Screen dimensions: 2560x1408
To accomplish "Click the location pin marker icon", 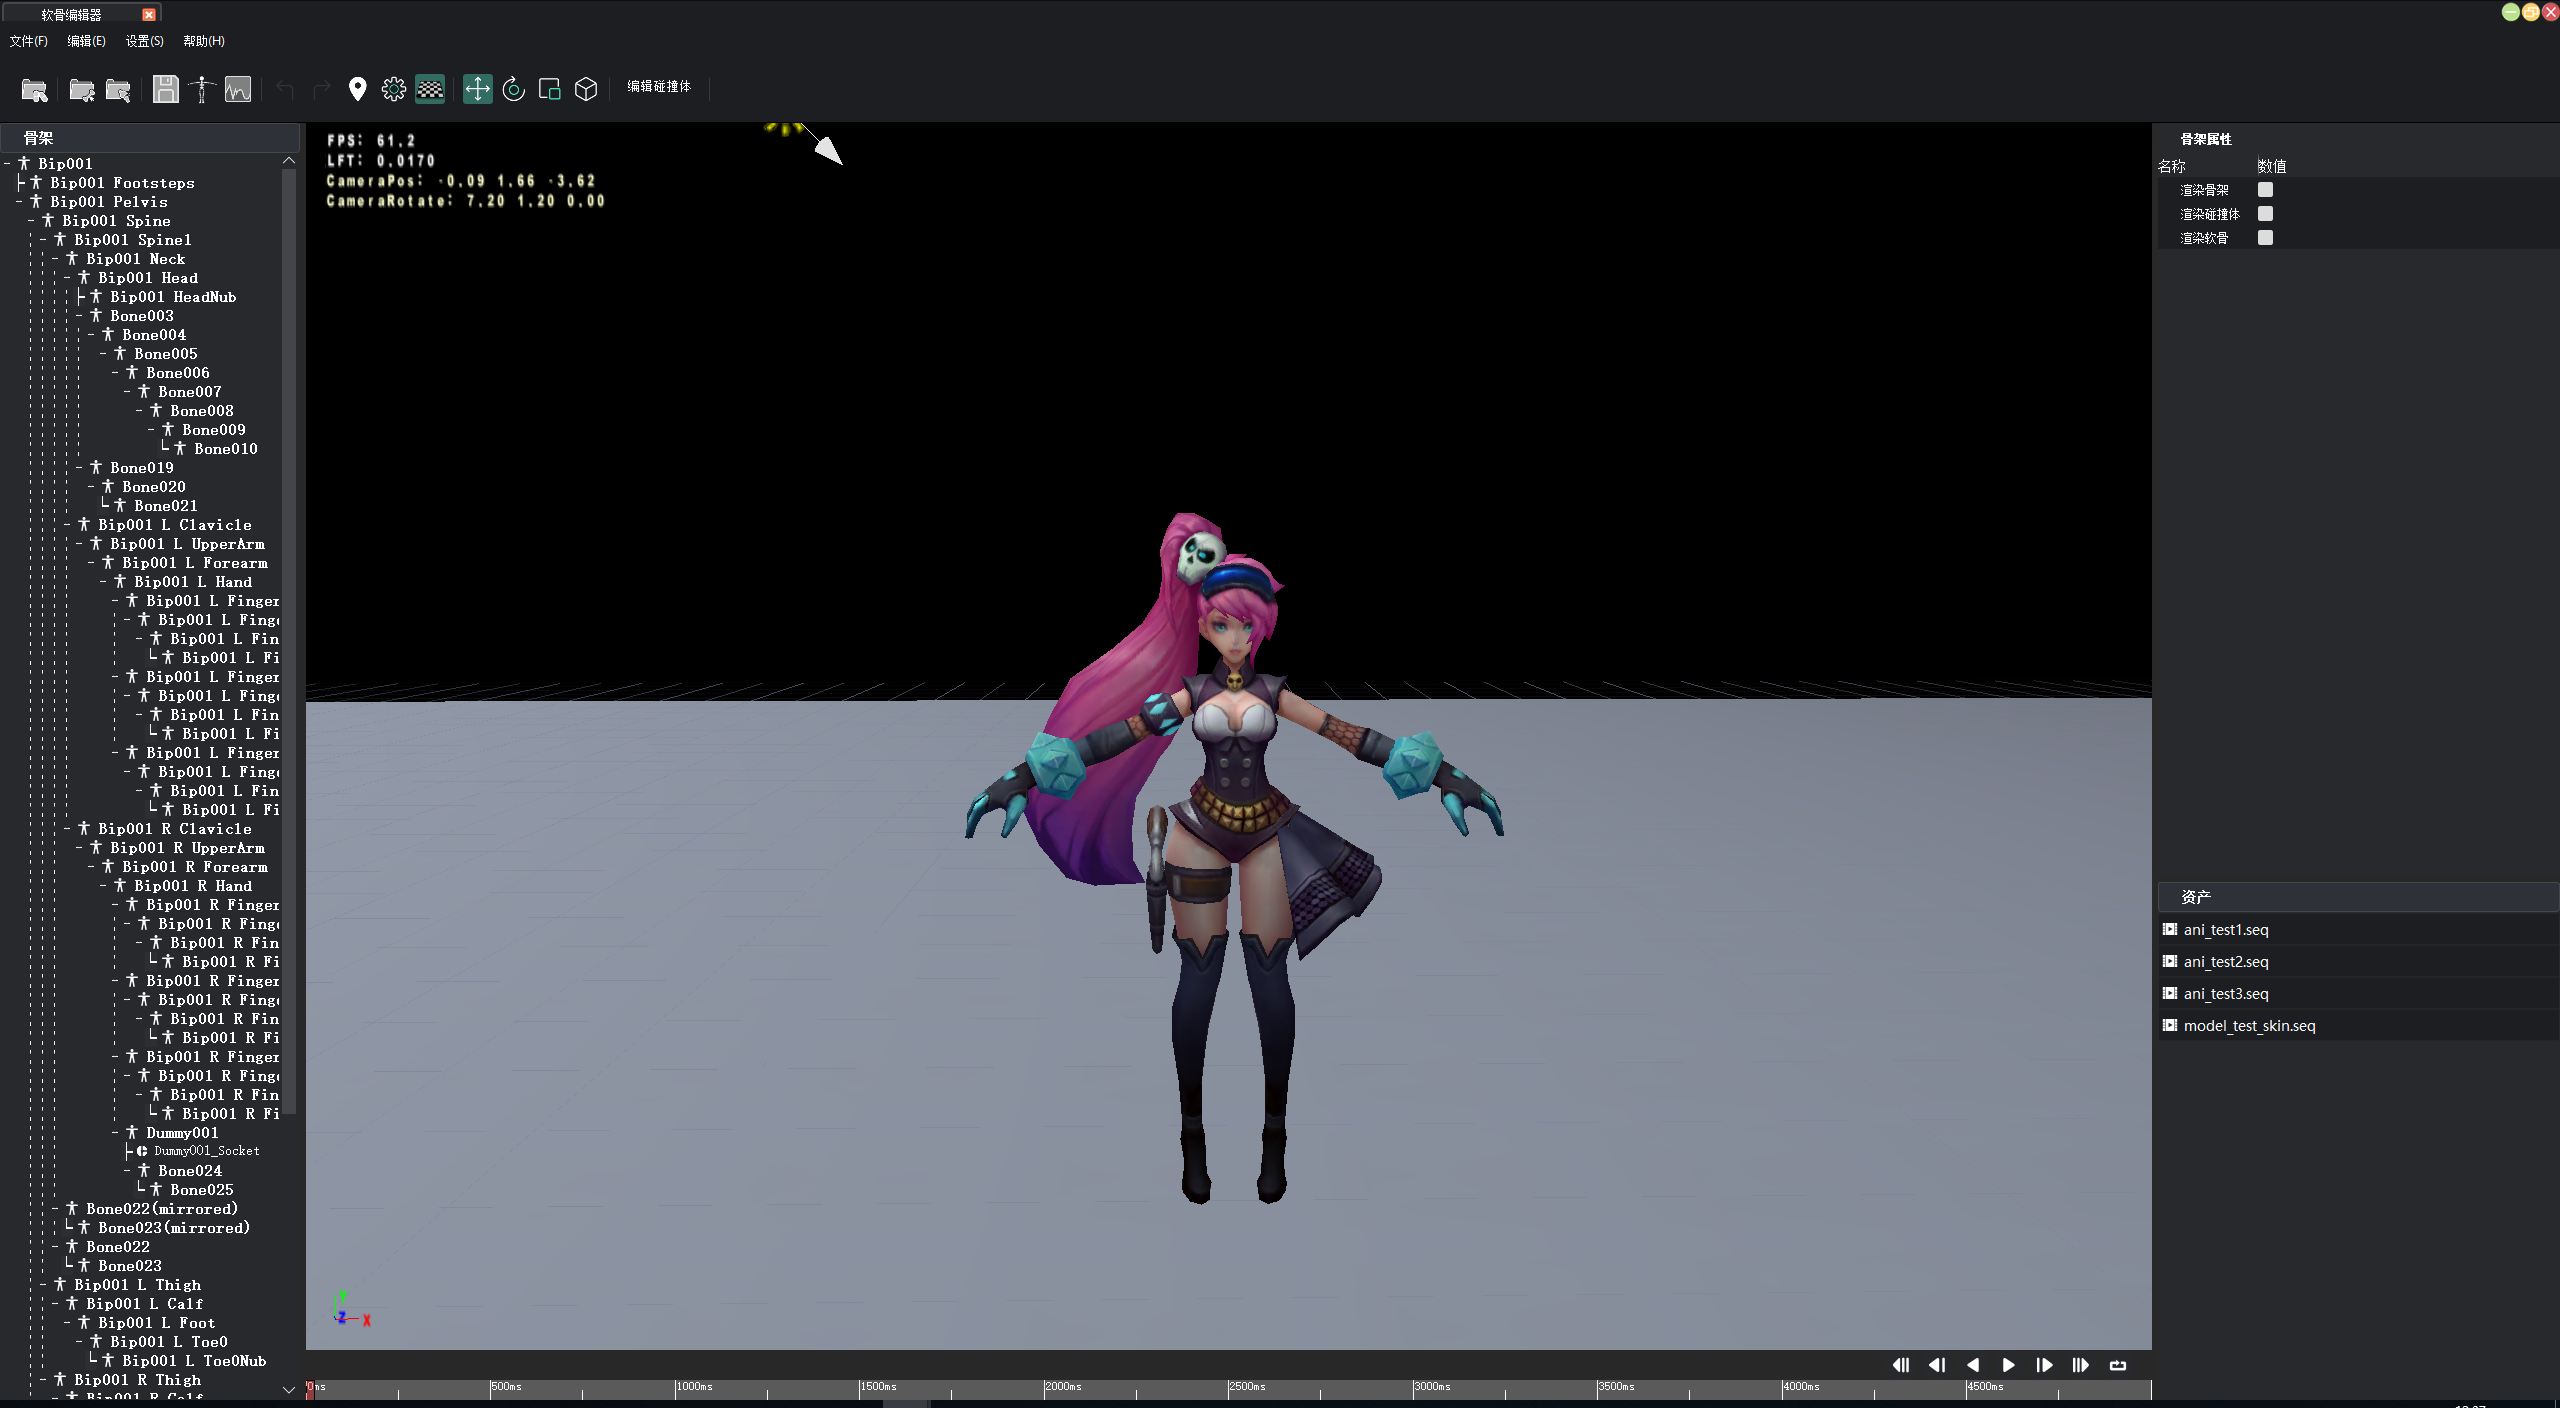I will tap(357, 89).
